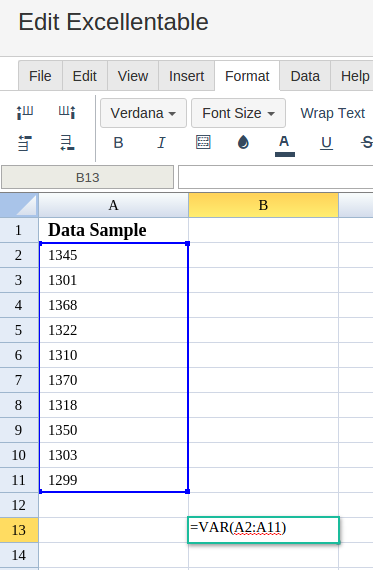Toggle italic formatting
373x570 pixels.
(161, 142)
